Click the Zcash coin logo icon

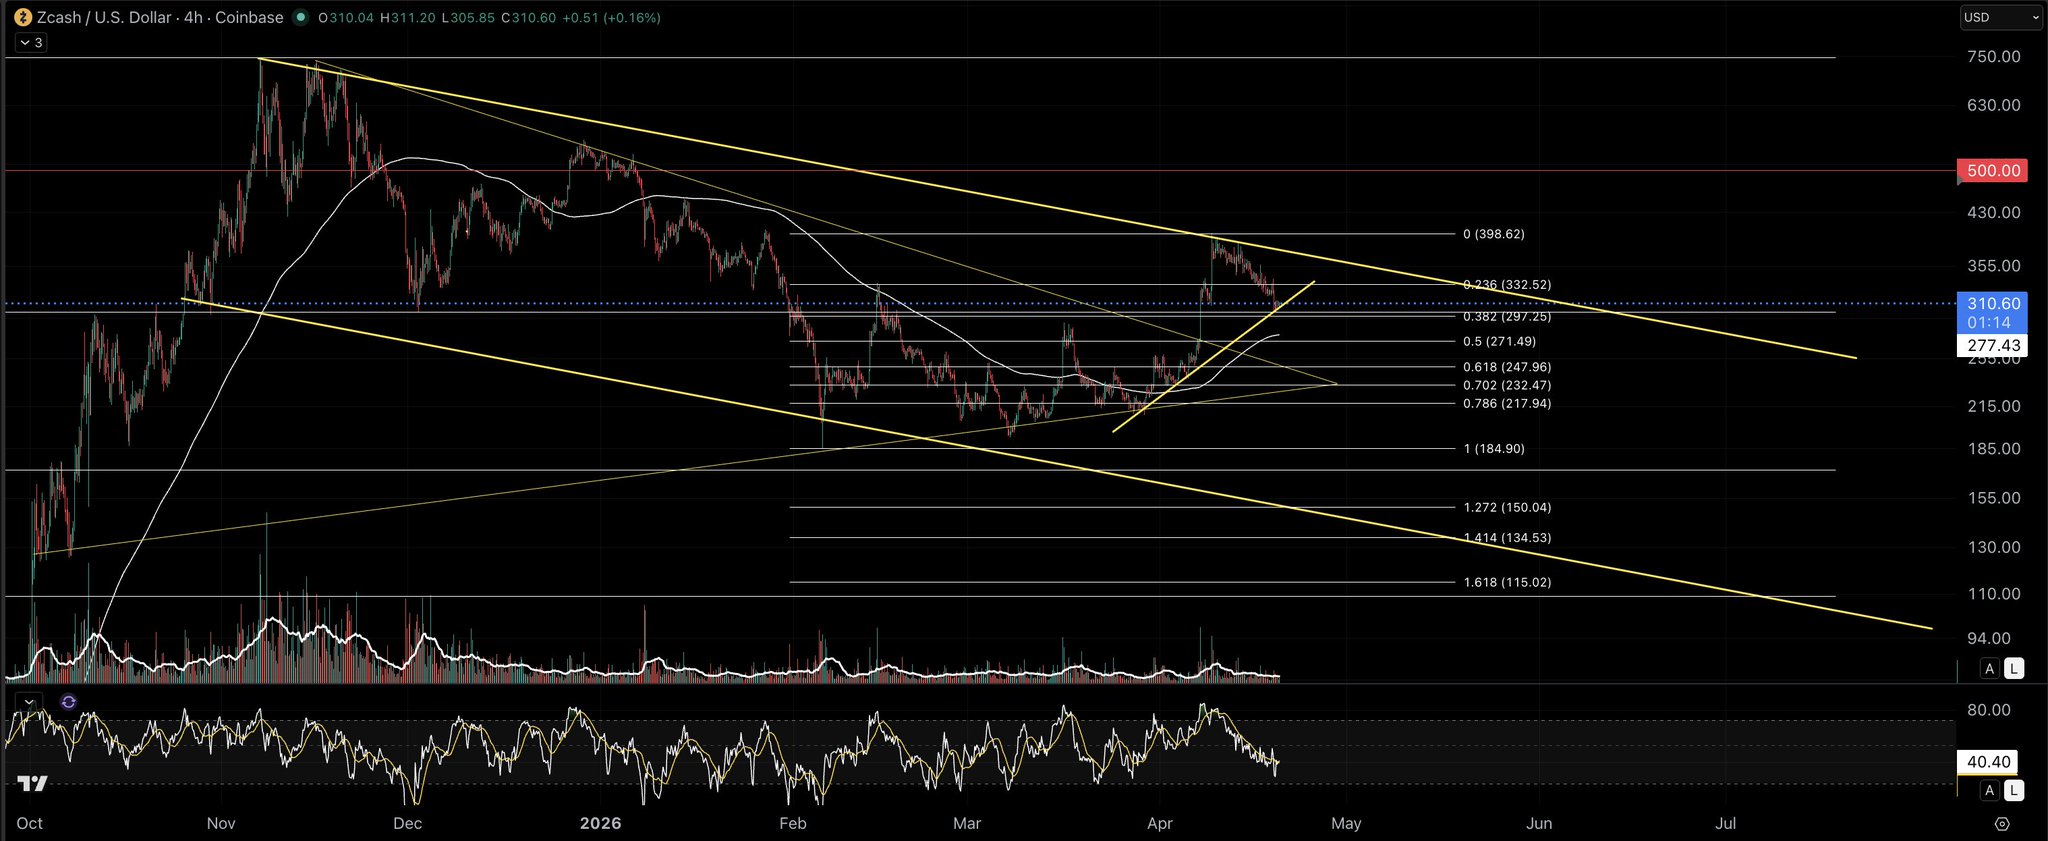[23, 17]
